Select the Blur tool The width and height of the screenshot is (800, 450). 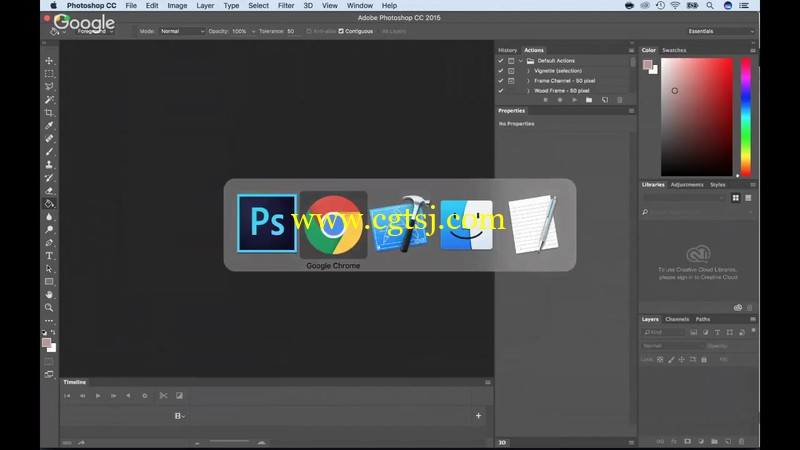coord(49,217)
